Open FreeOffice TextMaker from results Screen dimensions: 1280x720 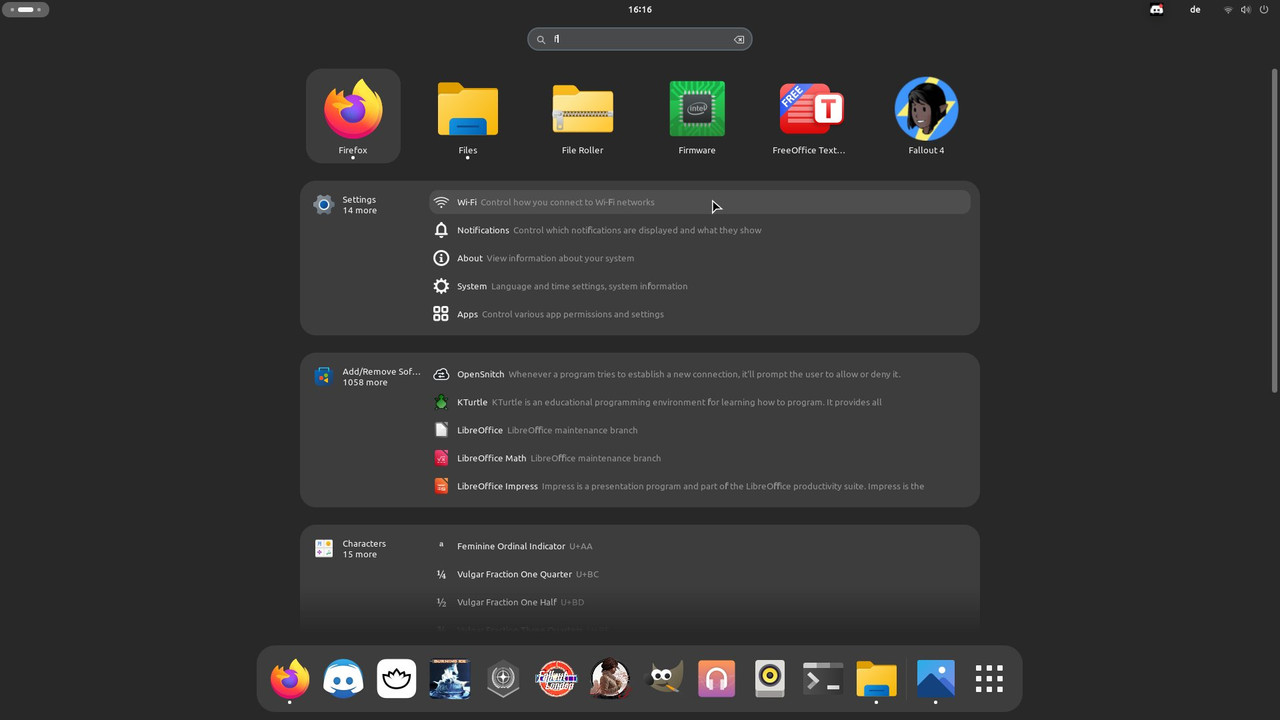[x=811, y=116]
